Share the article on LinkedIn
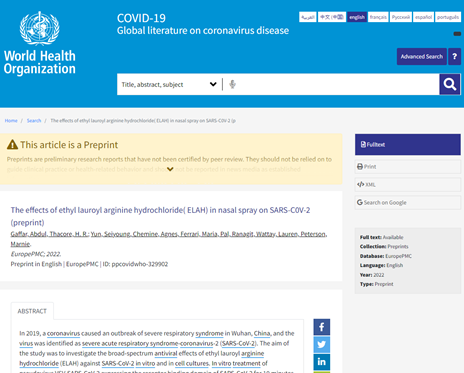The image size is (464, 373). click(322, 362)
